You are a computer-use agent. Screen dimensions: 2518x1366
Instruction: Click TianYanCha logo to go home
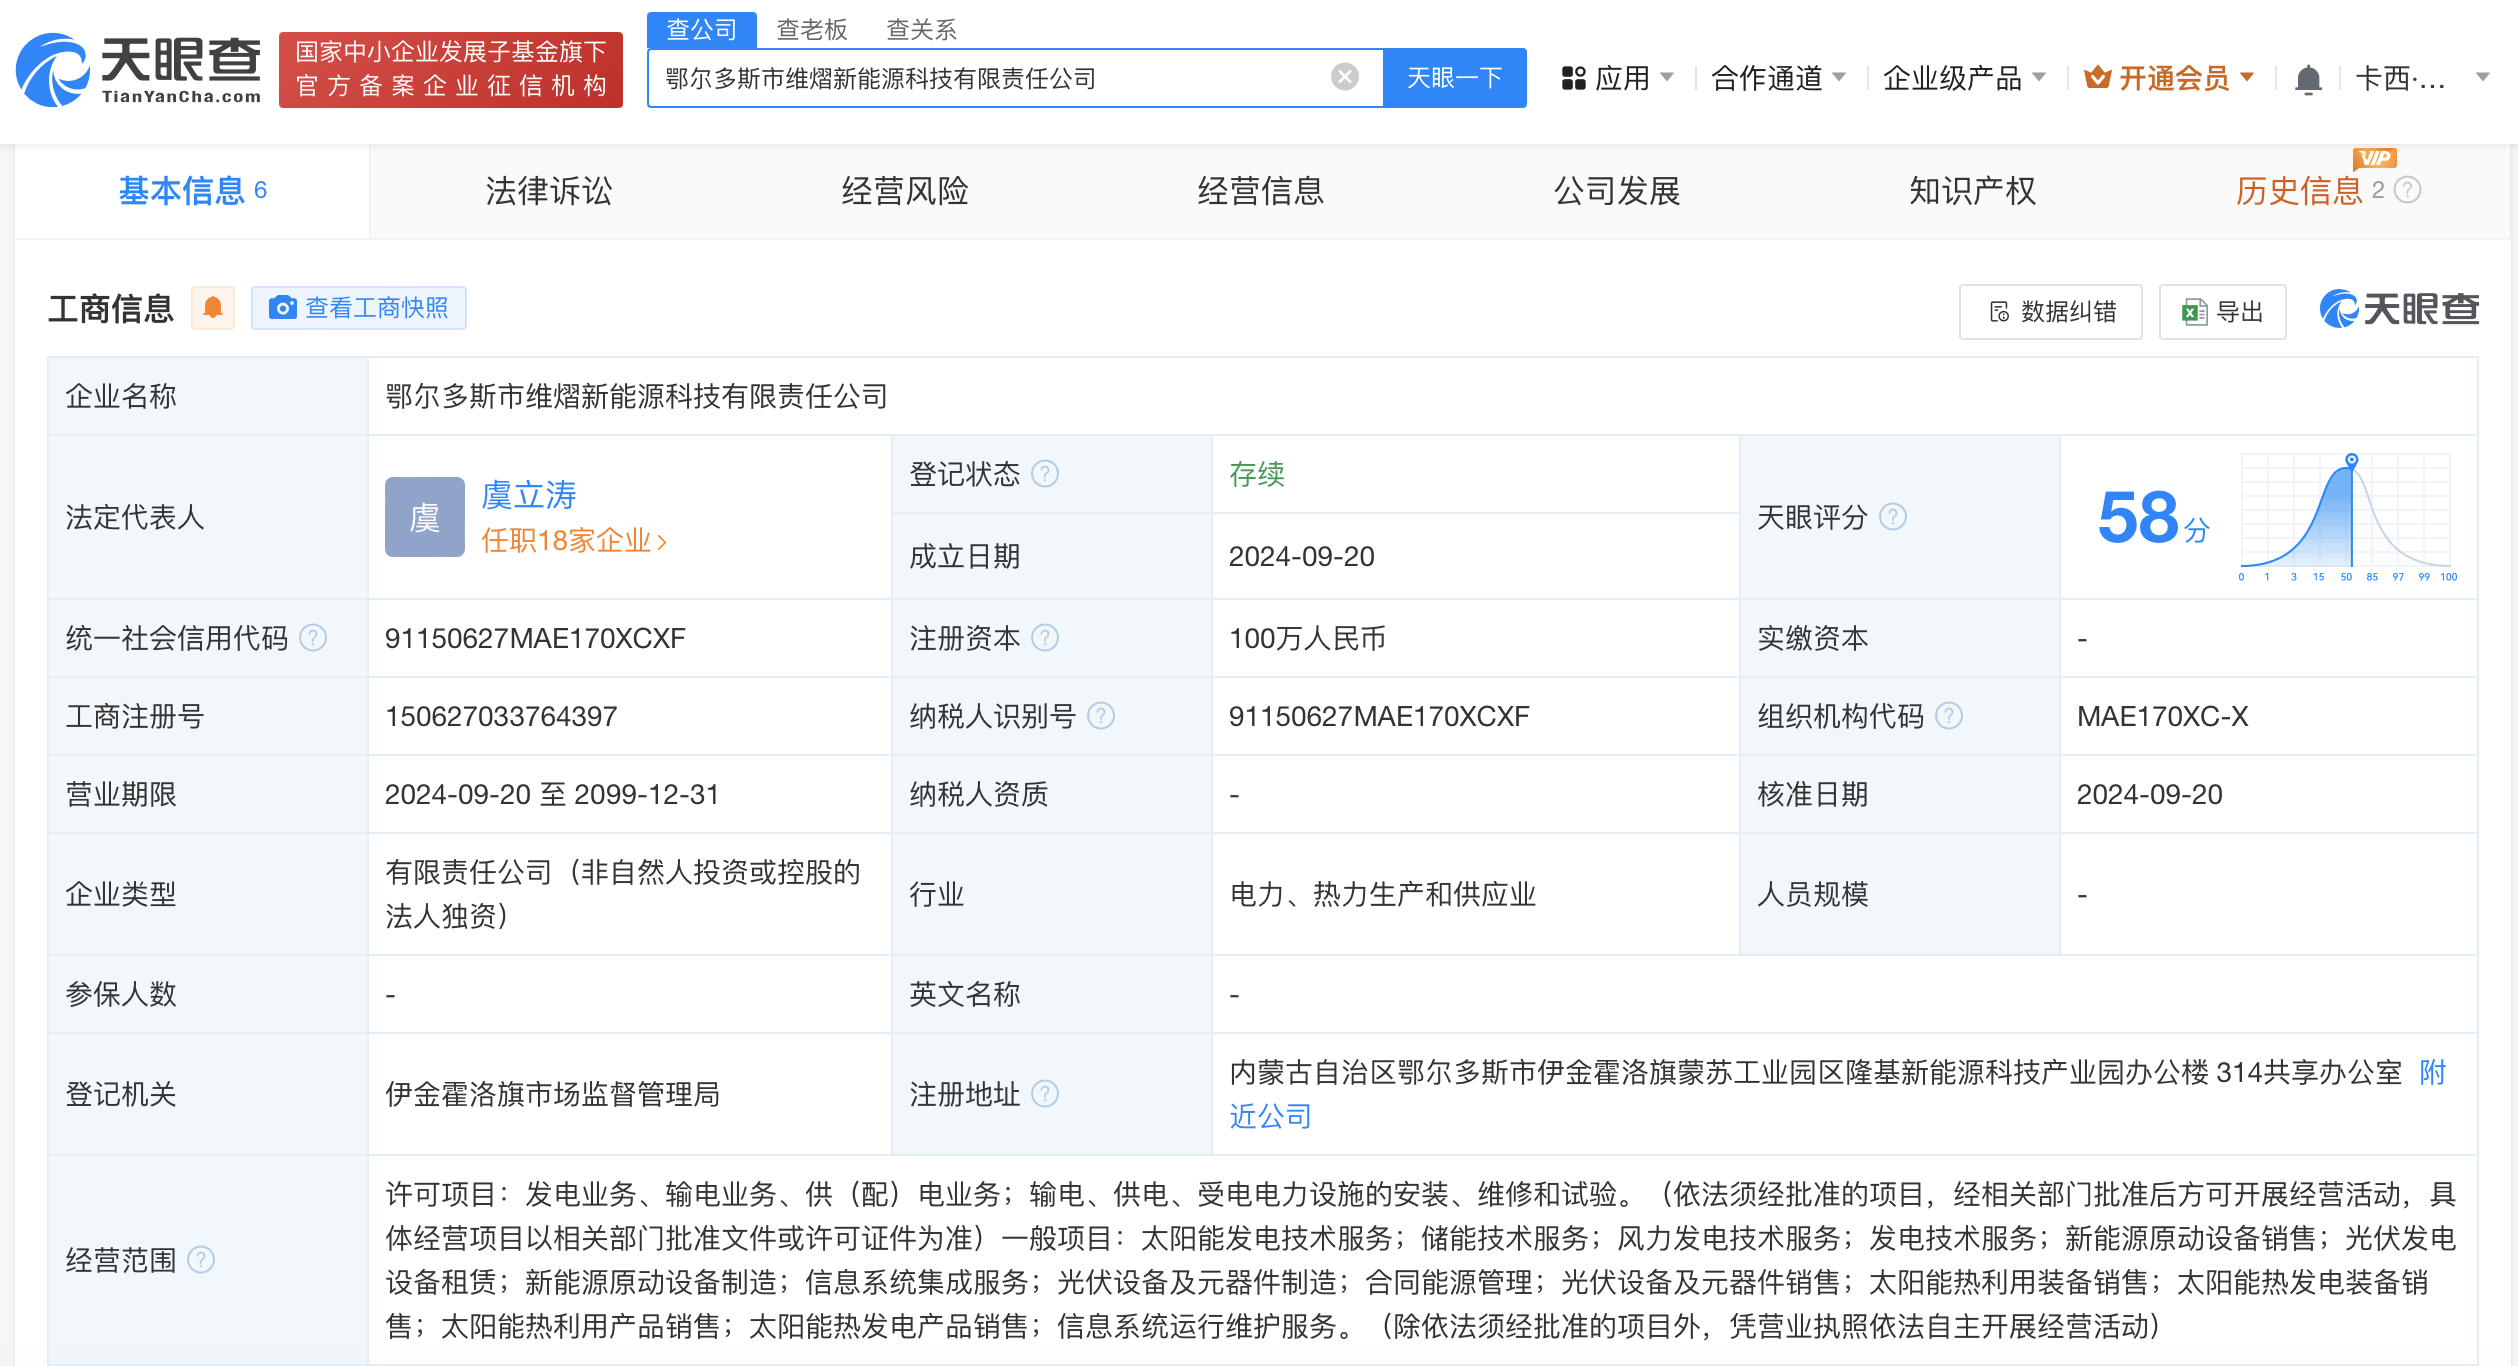tap(139, 70)
